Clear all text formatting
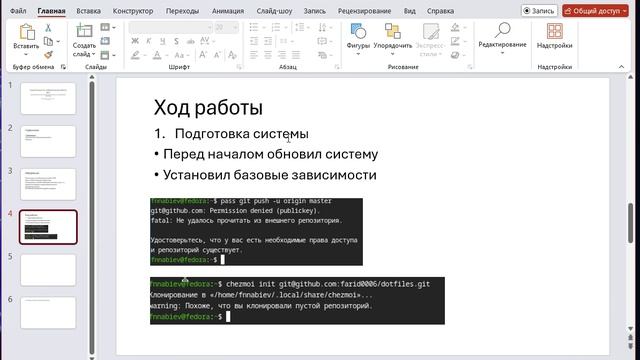Viewport: 640px width, 360px height. coord(232,55)
